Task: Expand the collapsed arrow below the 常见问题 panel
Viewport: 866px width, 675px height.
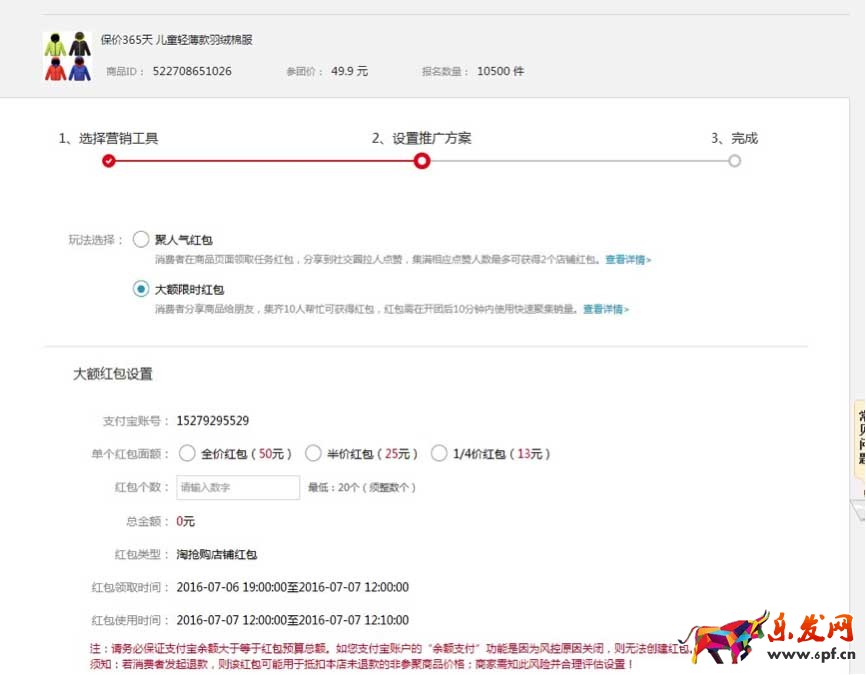Action: (858, 510)
